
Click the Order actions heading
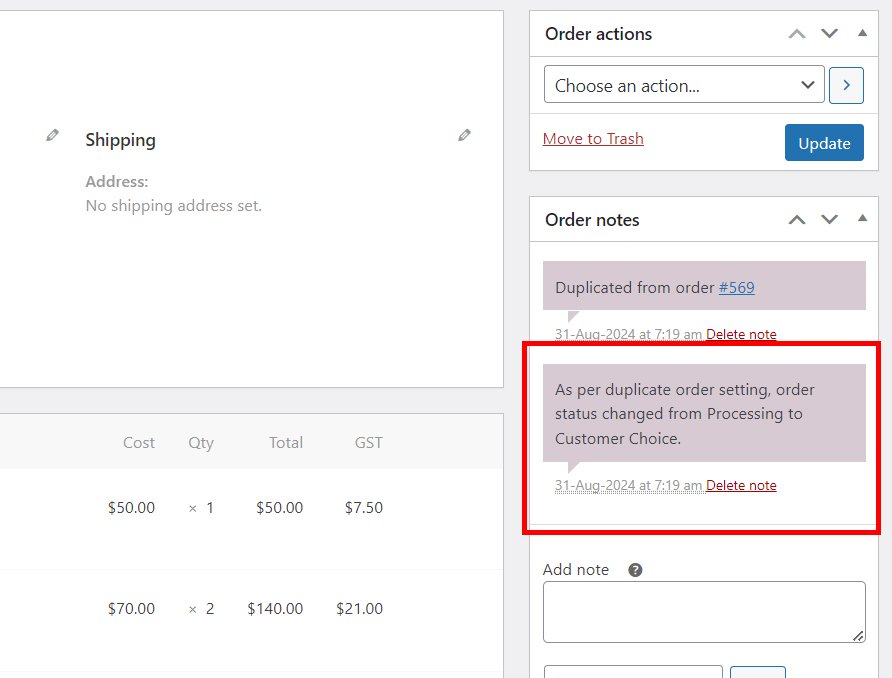pyautogui.click(x=598, y=34)
